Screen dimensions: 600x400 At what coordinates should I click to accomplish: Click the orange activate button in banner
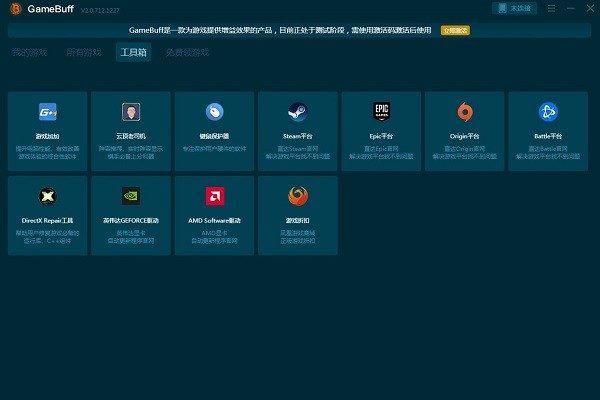coord(454,30)
